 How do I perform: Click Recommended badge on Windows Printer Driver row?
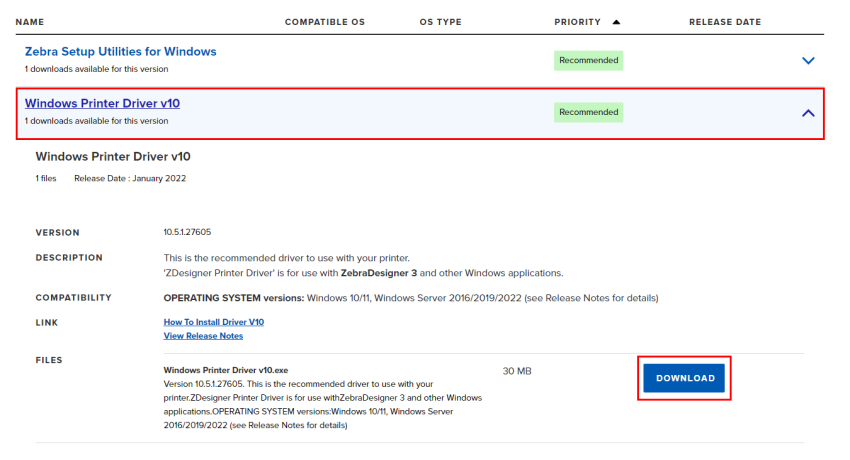(x=588, y=112)
